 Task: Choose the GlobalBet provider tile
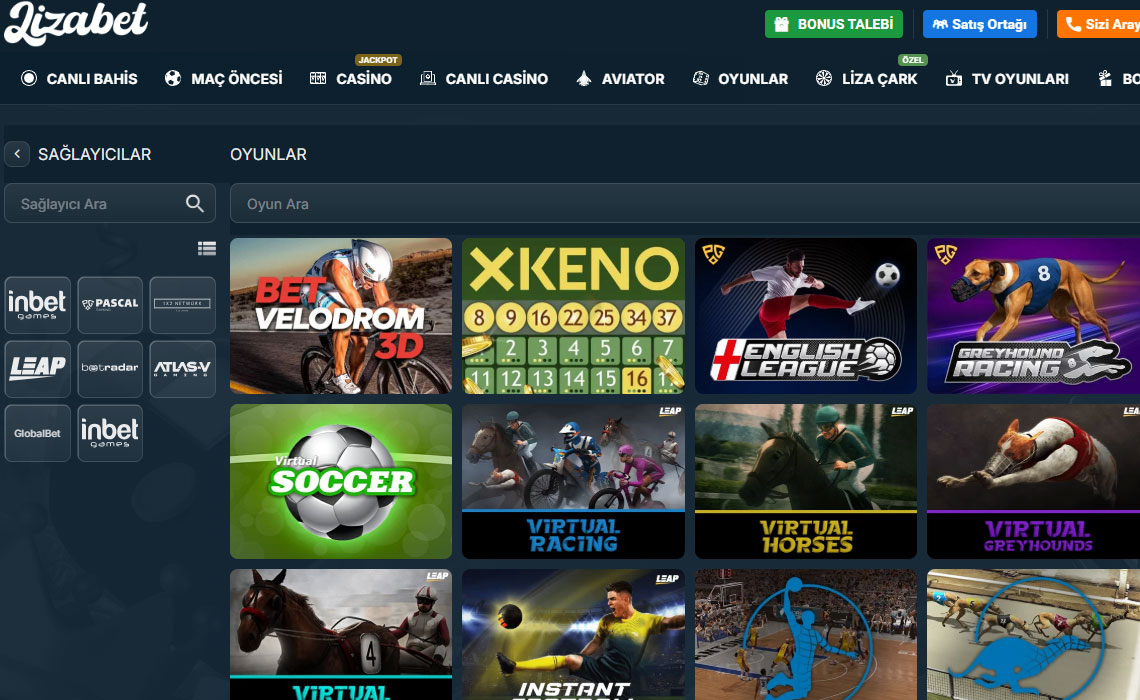[x=38, y=433]
